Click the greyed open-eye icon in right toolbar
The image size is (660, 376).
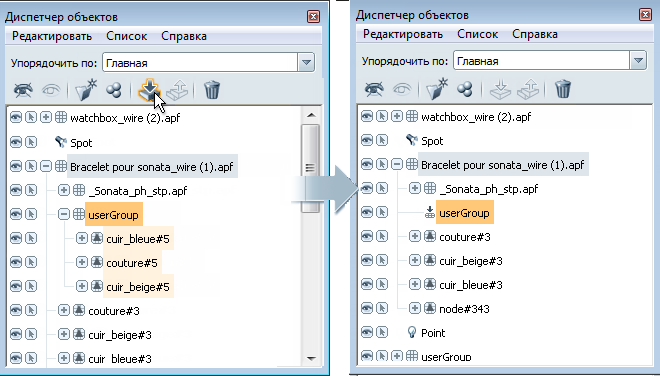tap(402, 88)
